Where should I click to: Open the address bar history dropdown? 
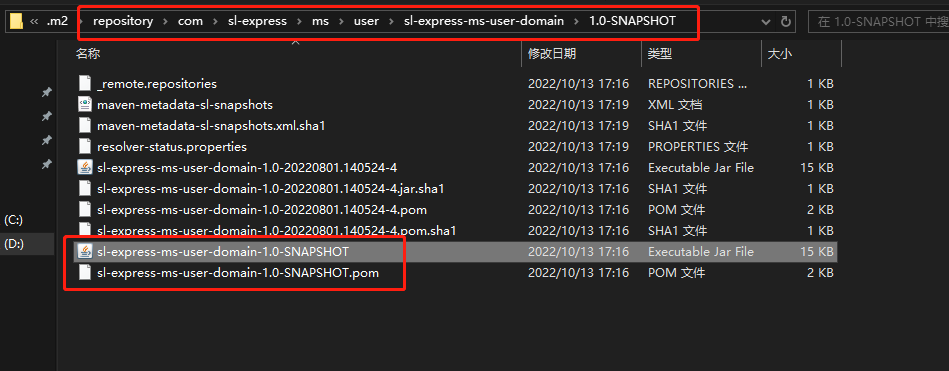pos(766,21)
